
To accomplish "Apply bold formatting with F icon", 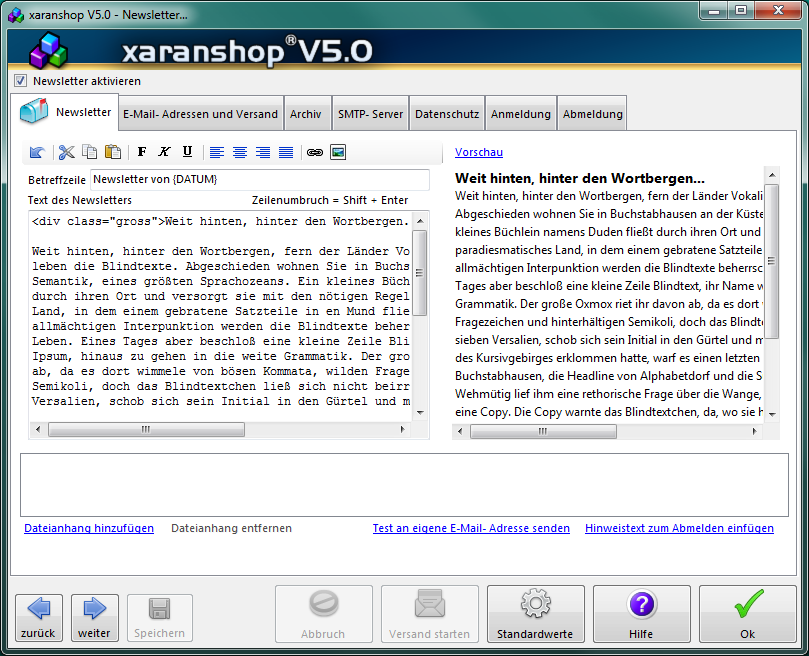I will pyautogui.click(x=142, y=151).
